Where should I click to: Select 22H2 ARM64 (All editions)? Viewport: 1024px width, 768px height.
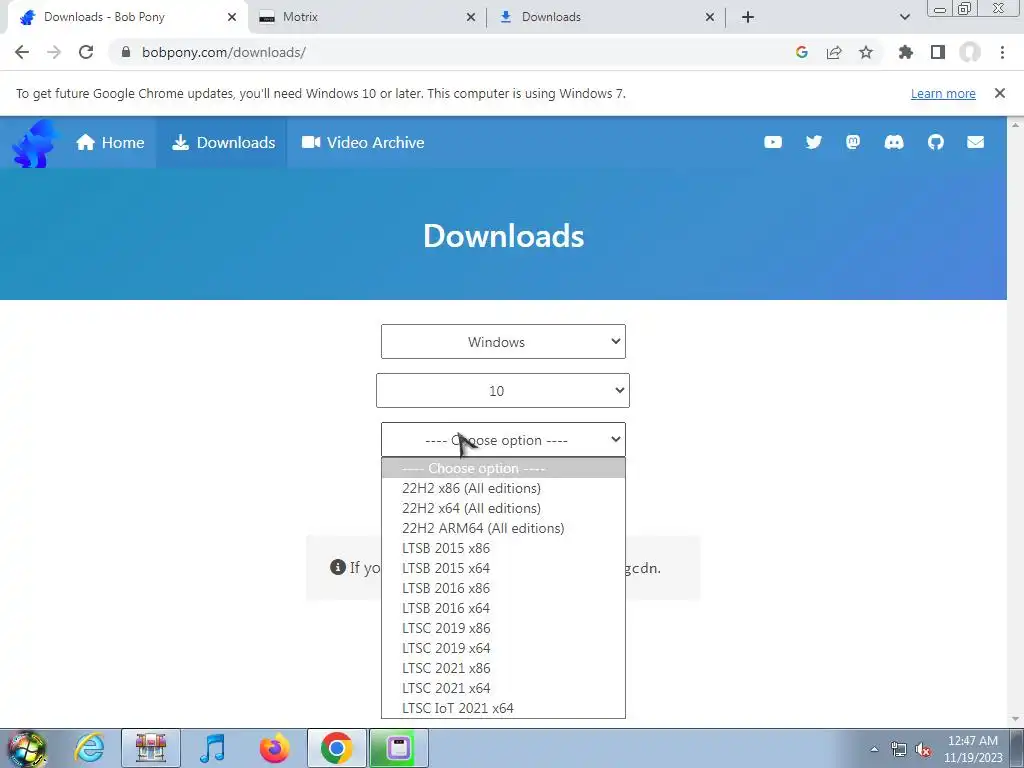[x=503, y=528]
